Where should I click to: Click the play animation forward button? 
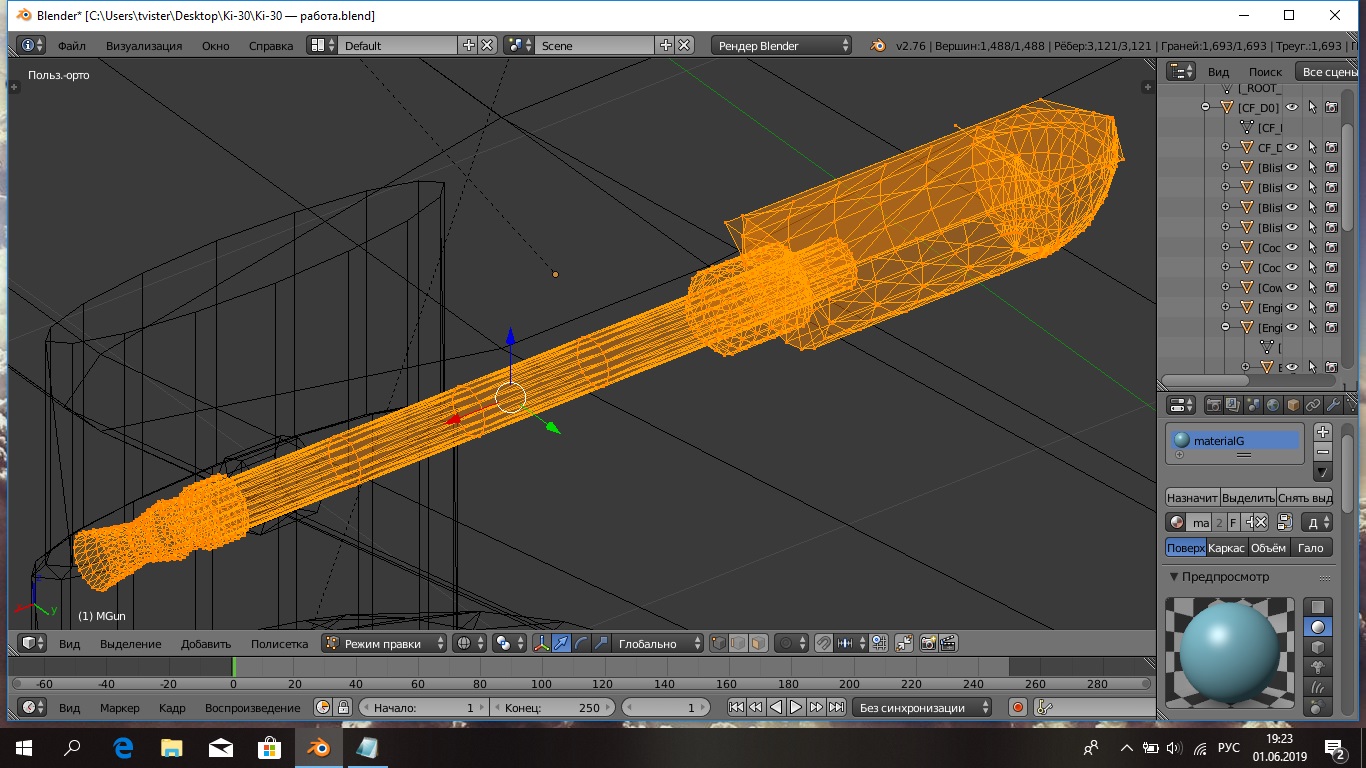pos(796,707)
